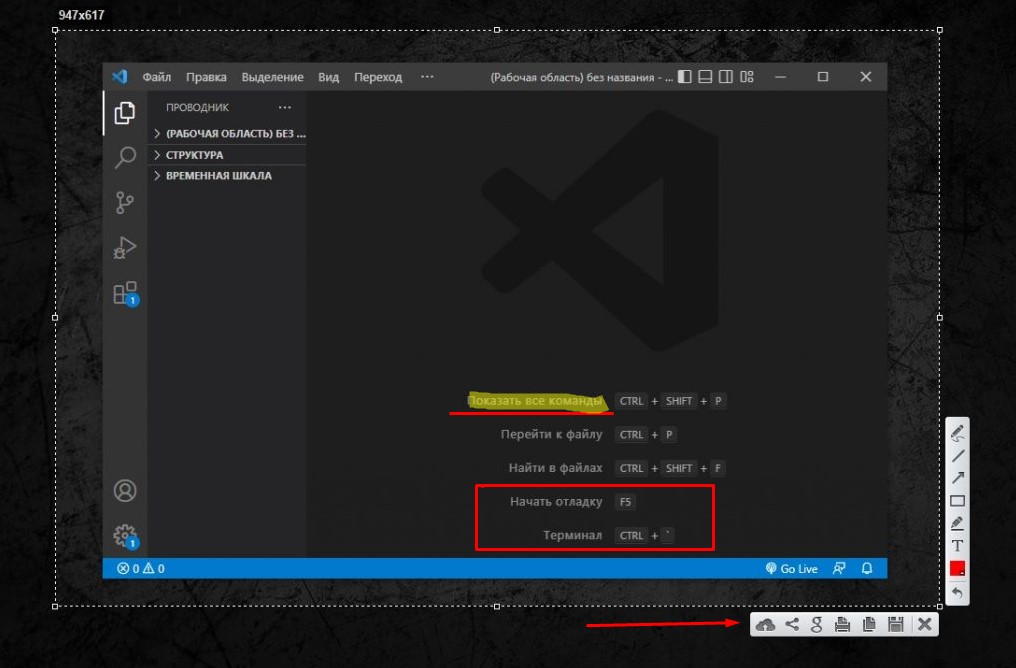Image resolution: width=1016 pixels, height=668 pixels.
Task: Open the Вид menu
Action: [x=329, y=76]
